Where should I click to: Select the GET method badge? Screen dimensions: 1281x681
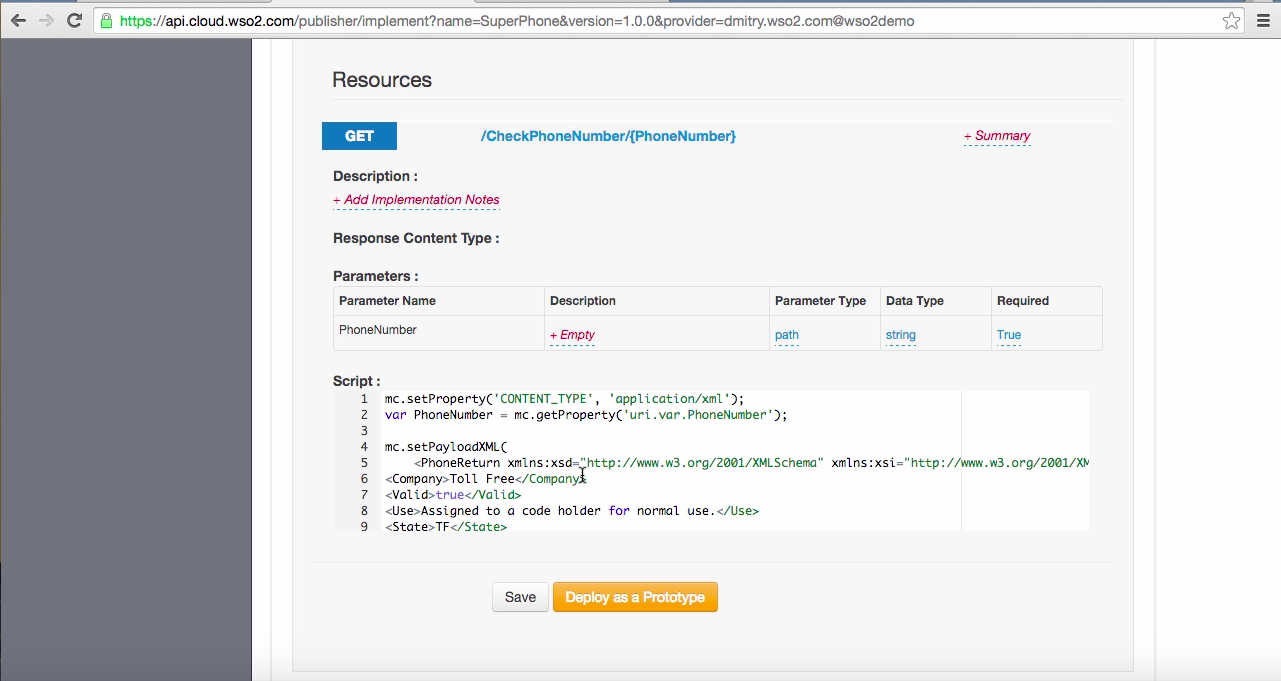point(359,135)
